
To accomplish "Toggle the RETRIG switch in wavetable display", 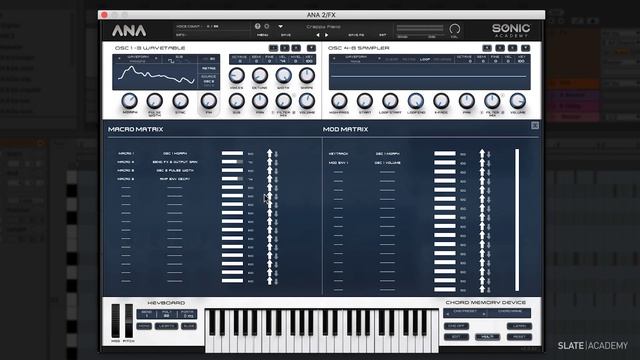I will 209,68.
